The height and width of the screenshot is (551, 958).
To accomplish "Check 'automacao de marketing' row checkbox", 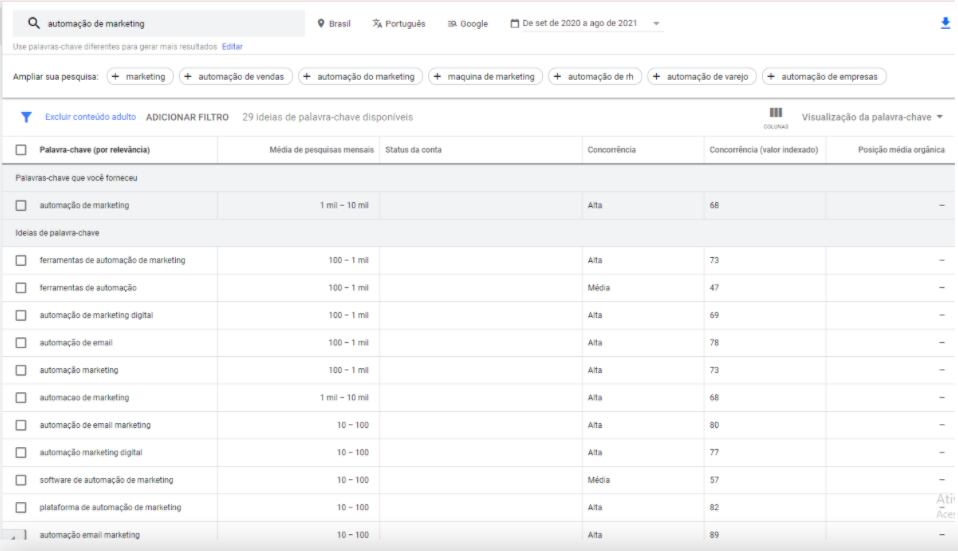I will pos(21,398).
